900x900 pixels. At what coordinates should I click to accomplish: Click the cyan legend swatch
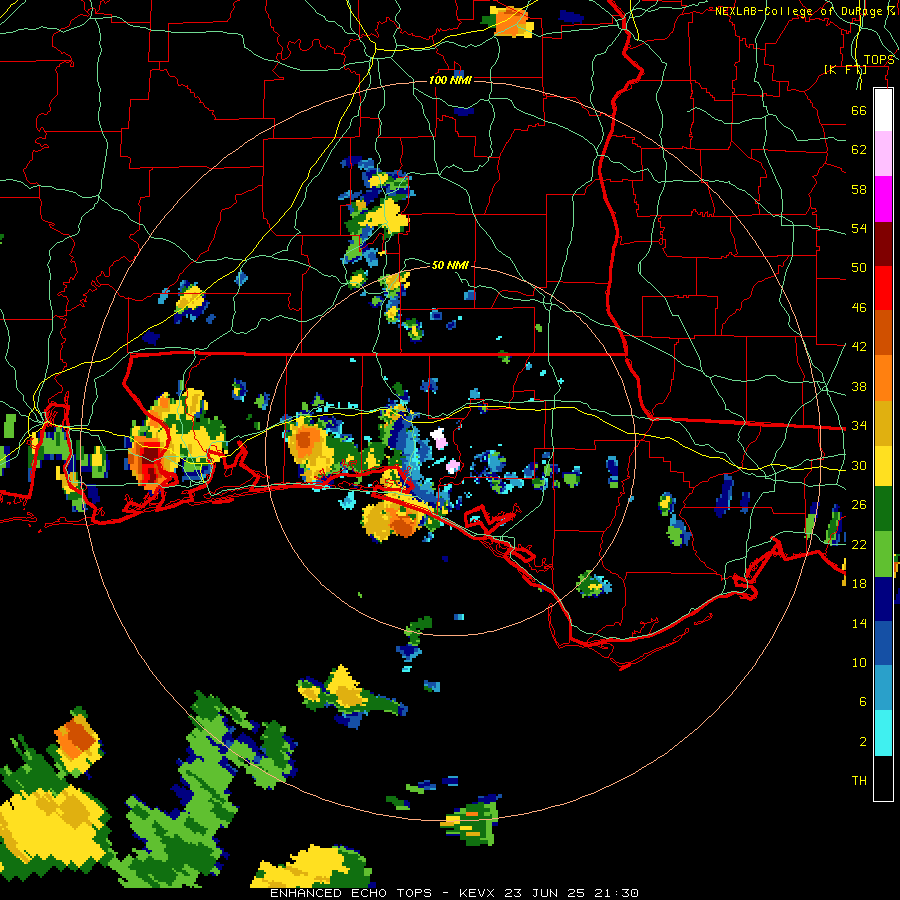883,733
